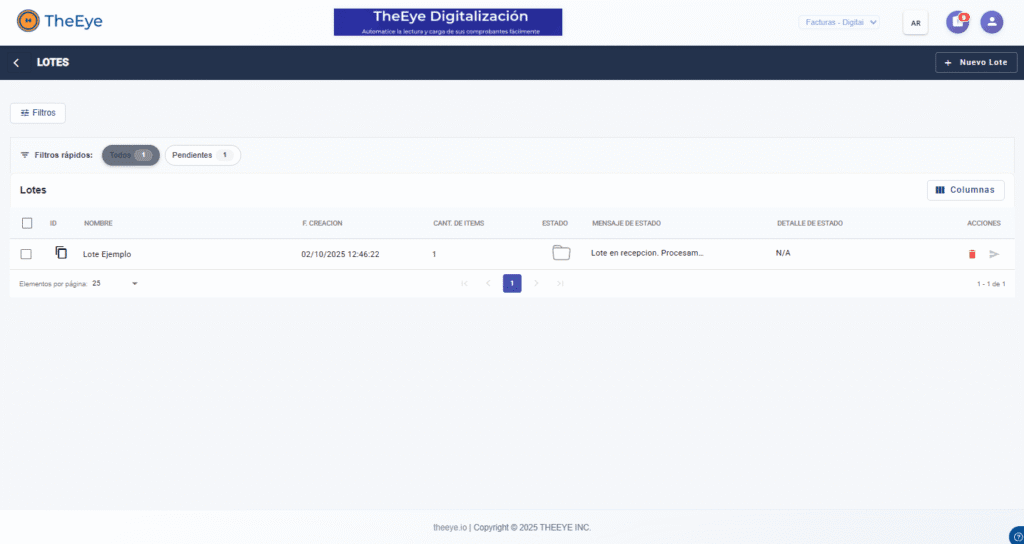Toggle the select-all checkbox in the table header

[27, 223]
